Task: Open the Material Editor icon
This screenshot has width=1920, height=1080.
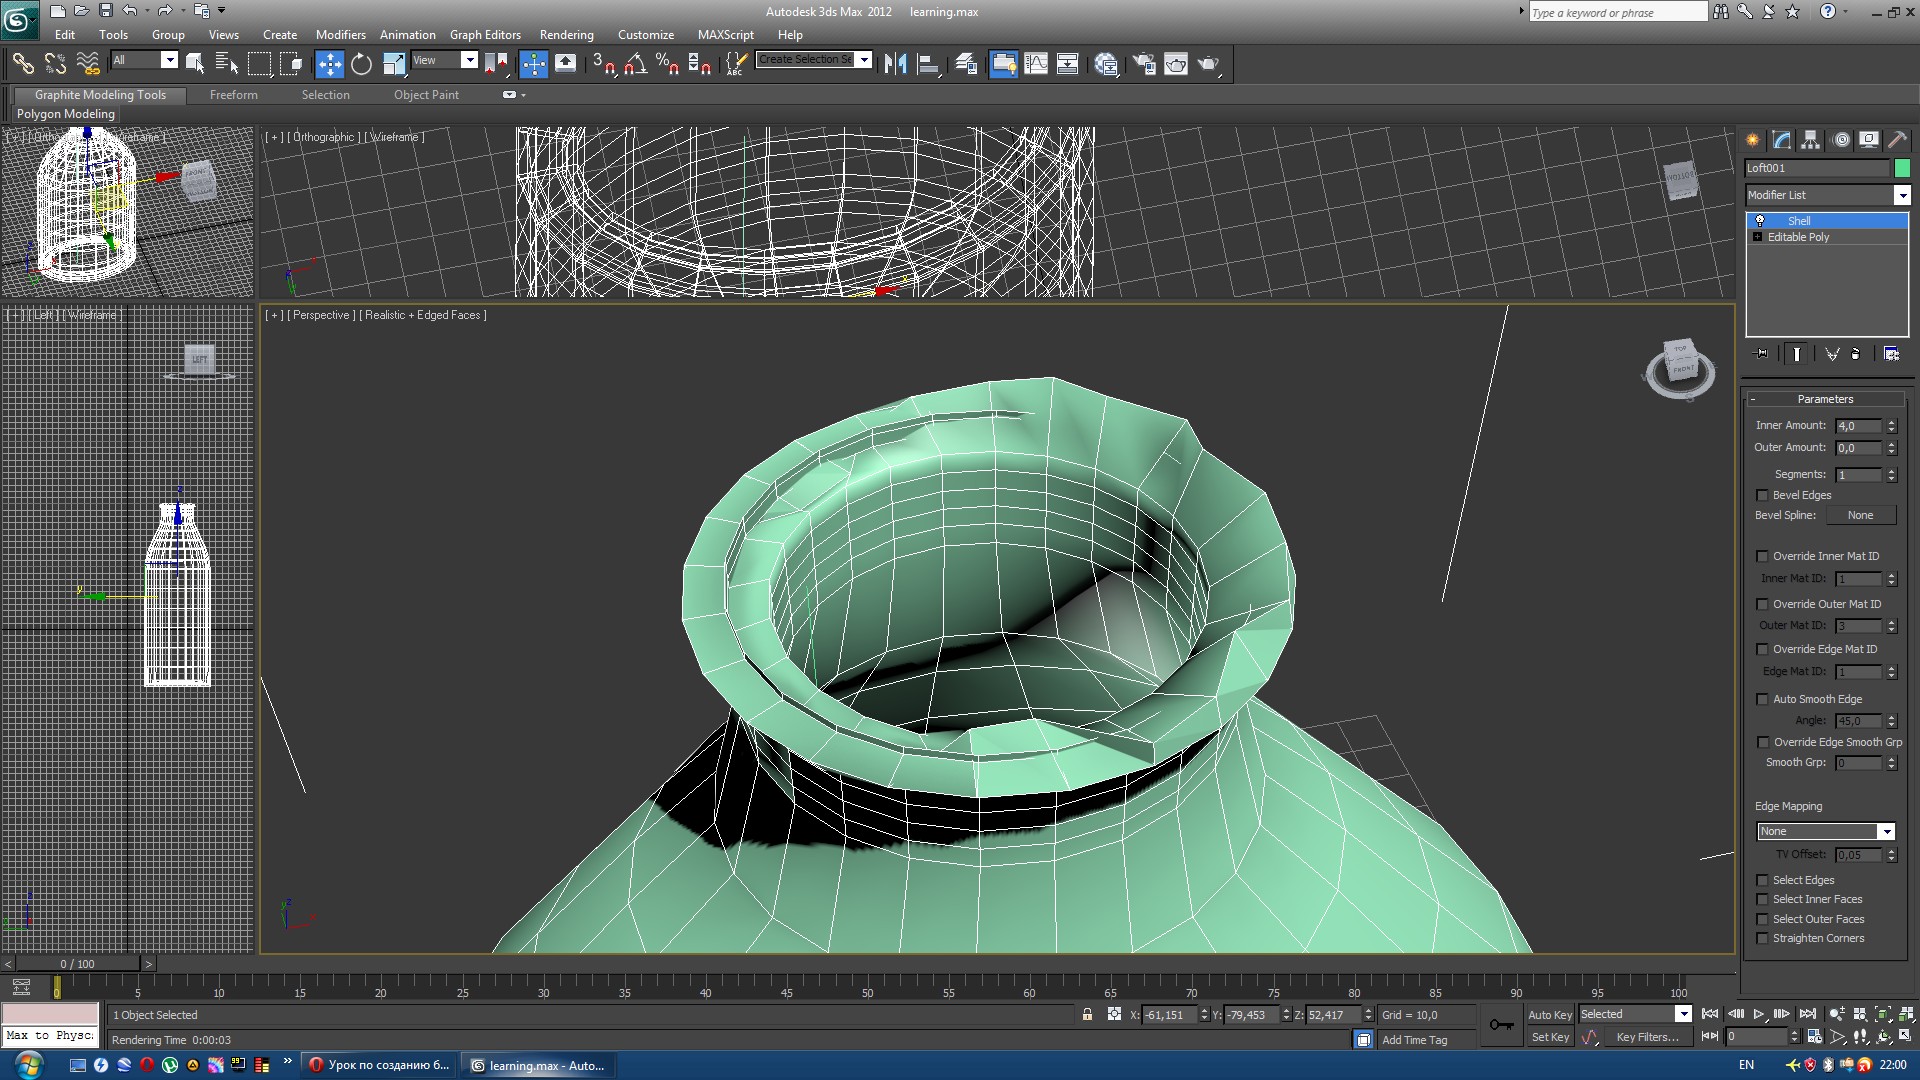Action: [1106, 64]
